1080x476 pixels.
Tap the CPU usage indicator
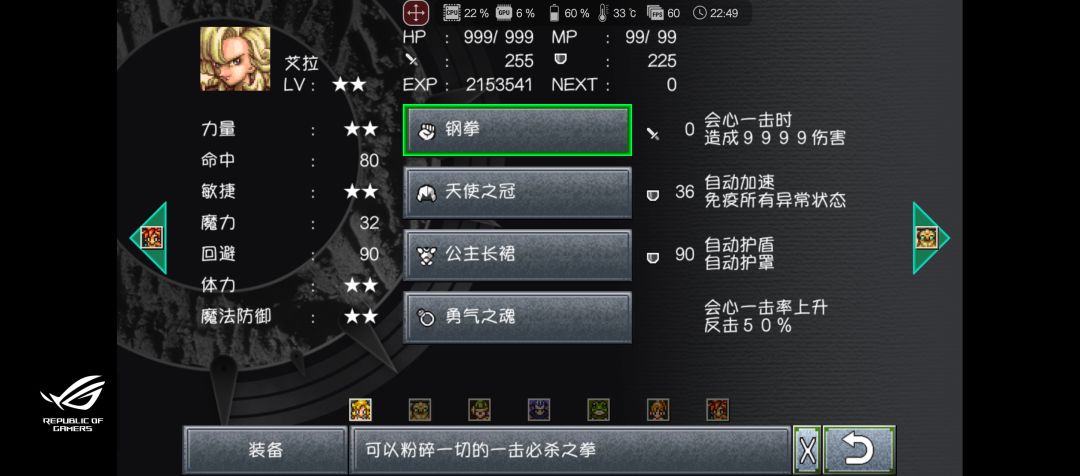pyautogui.click(x=466, y=13)
